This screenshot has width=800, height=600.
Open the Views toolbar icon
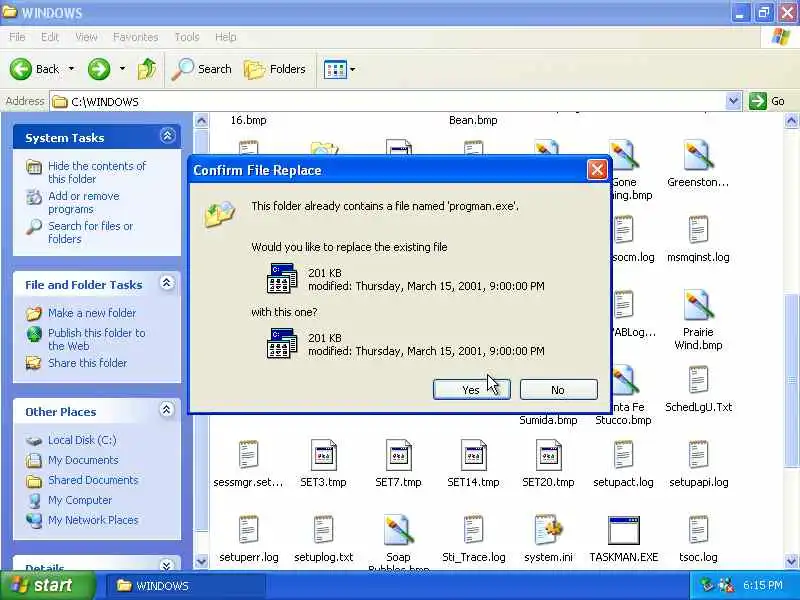click(335, 69)
